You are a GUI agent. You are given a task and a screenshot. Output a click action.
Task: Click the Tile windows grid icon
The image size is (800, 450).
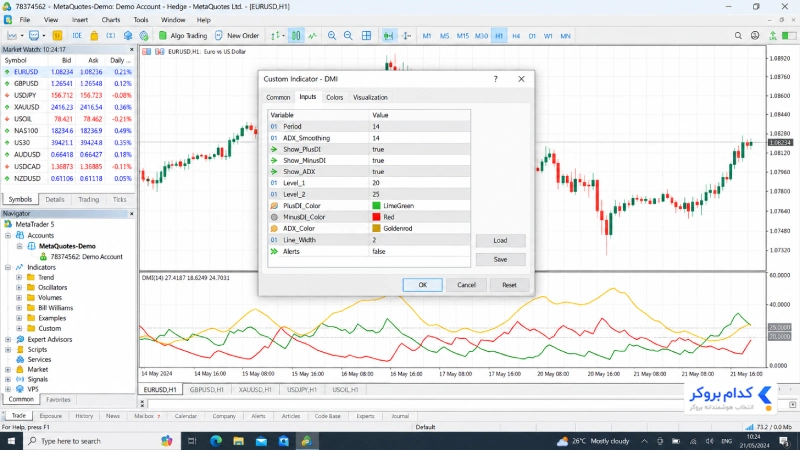[x=366, y=36]
